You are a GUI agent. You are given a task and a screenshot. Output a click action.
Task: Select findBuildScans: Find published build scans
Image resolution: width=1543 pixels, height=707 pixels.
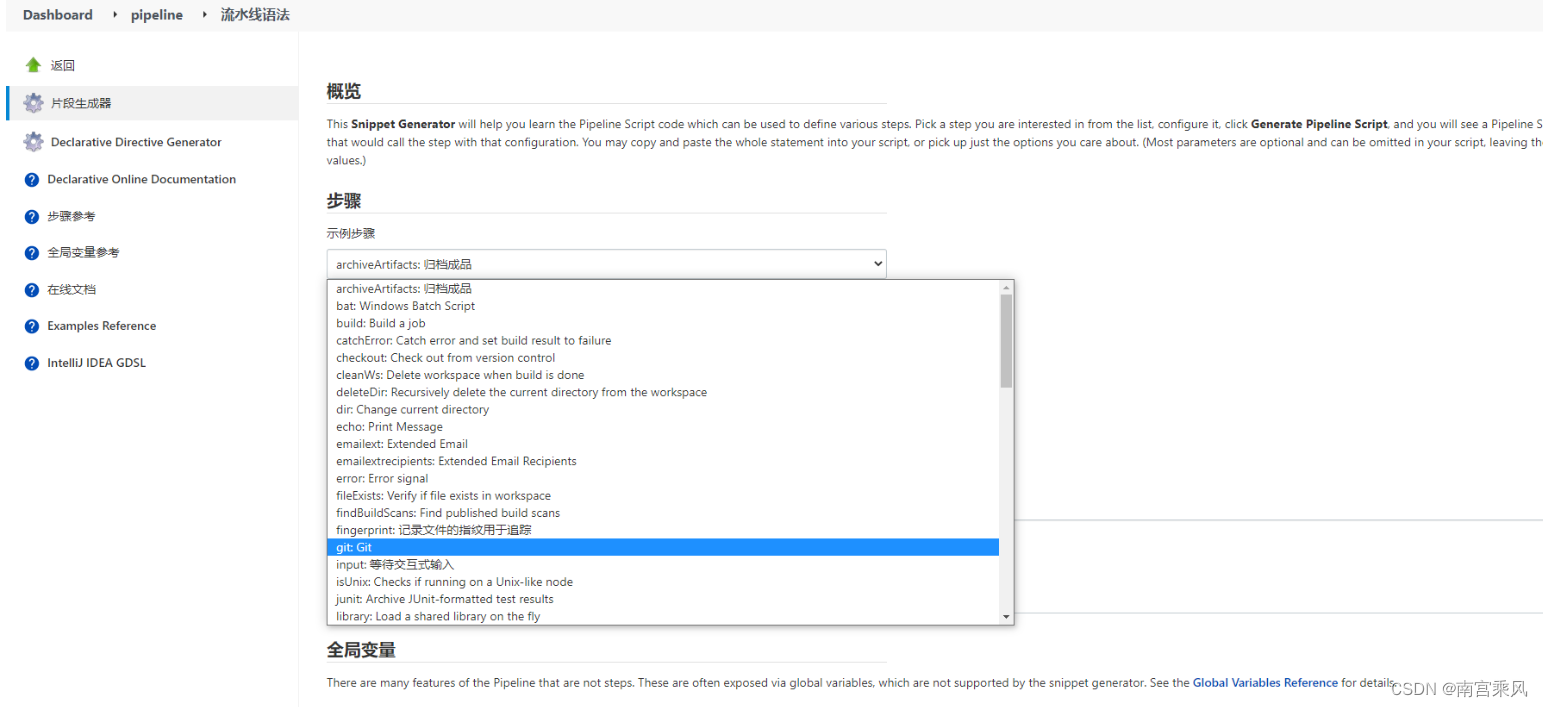coord(663,513)
